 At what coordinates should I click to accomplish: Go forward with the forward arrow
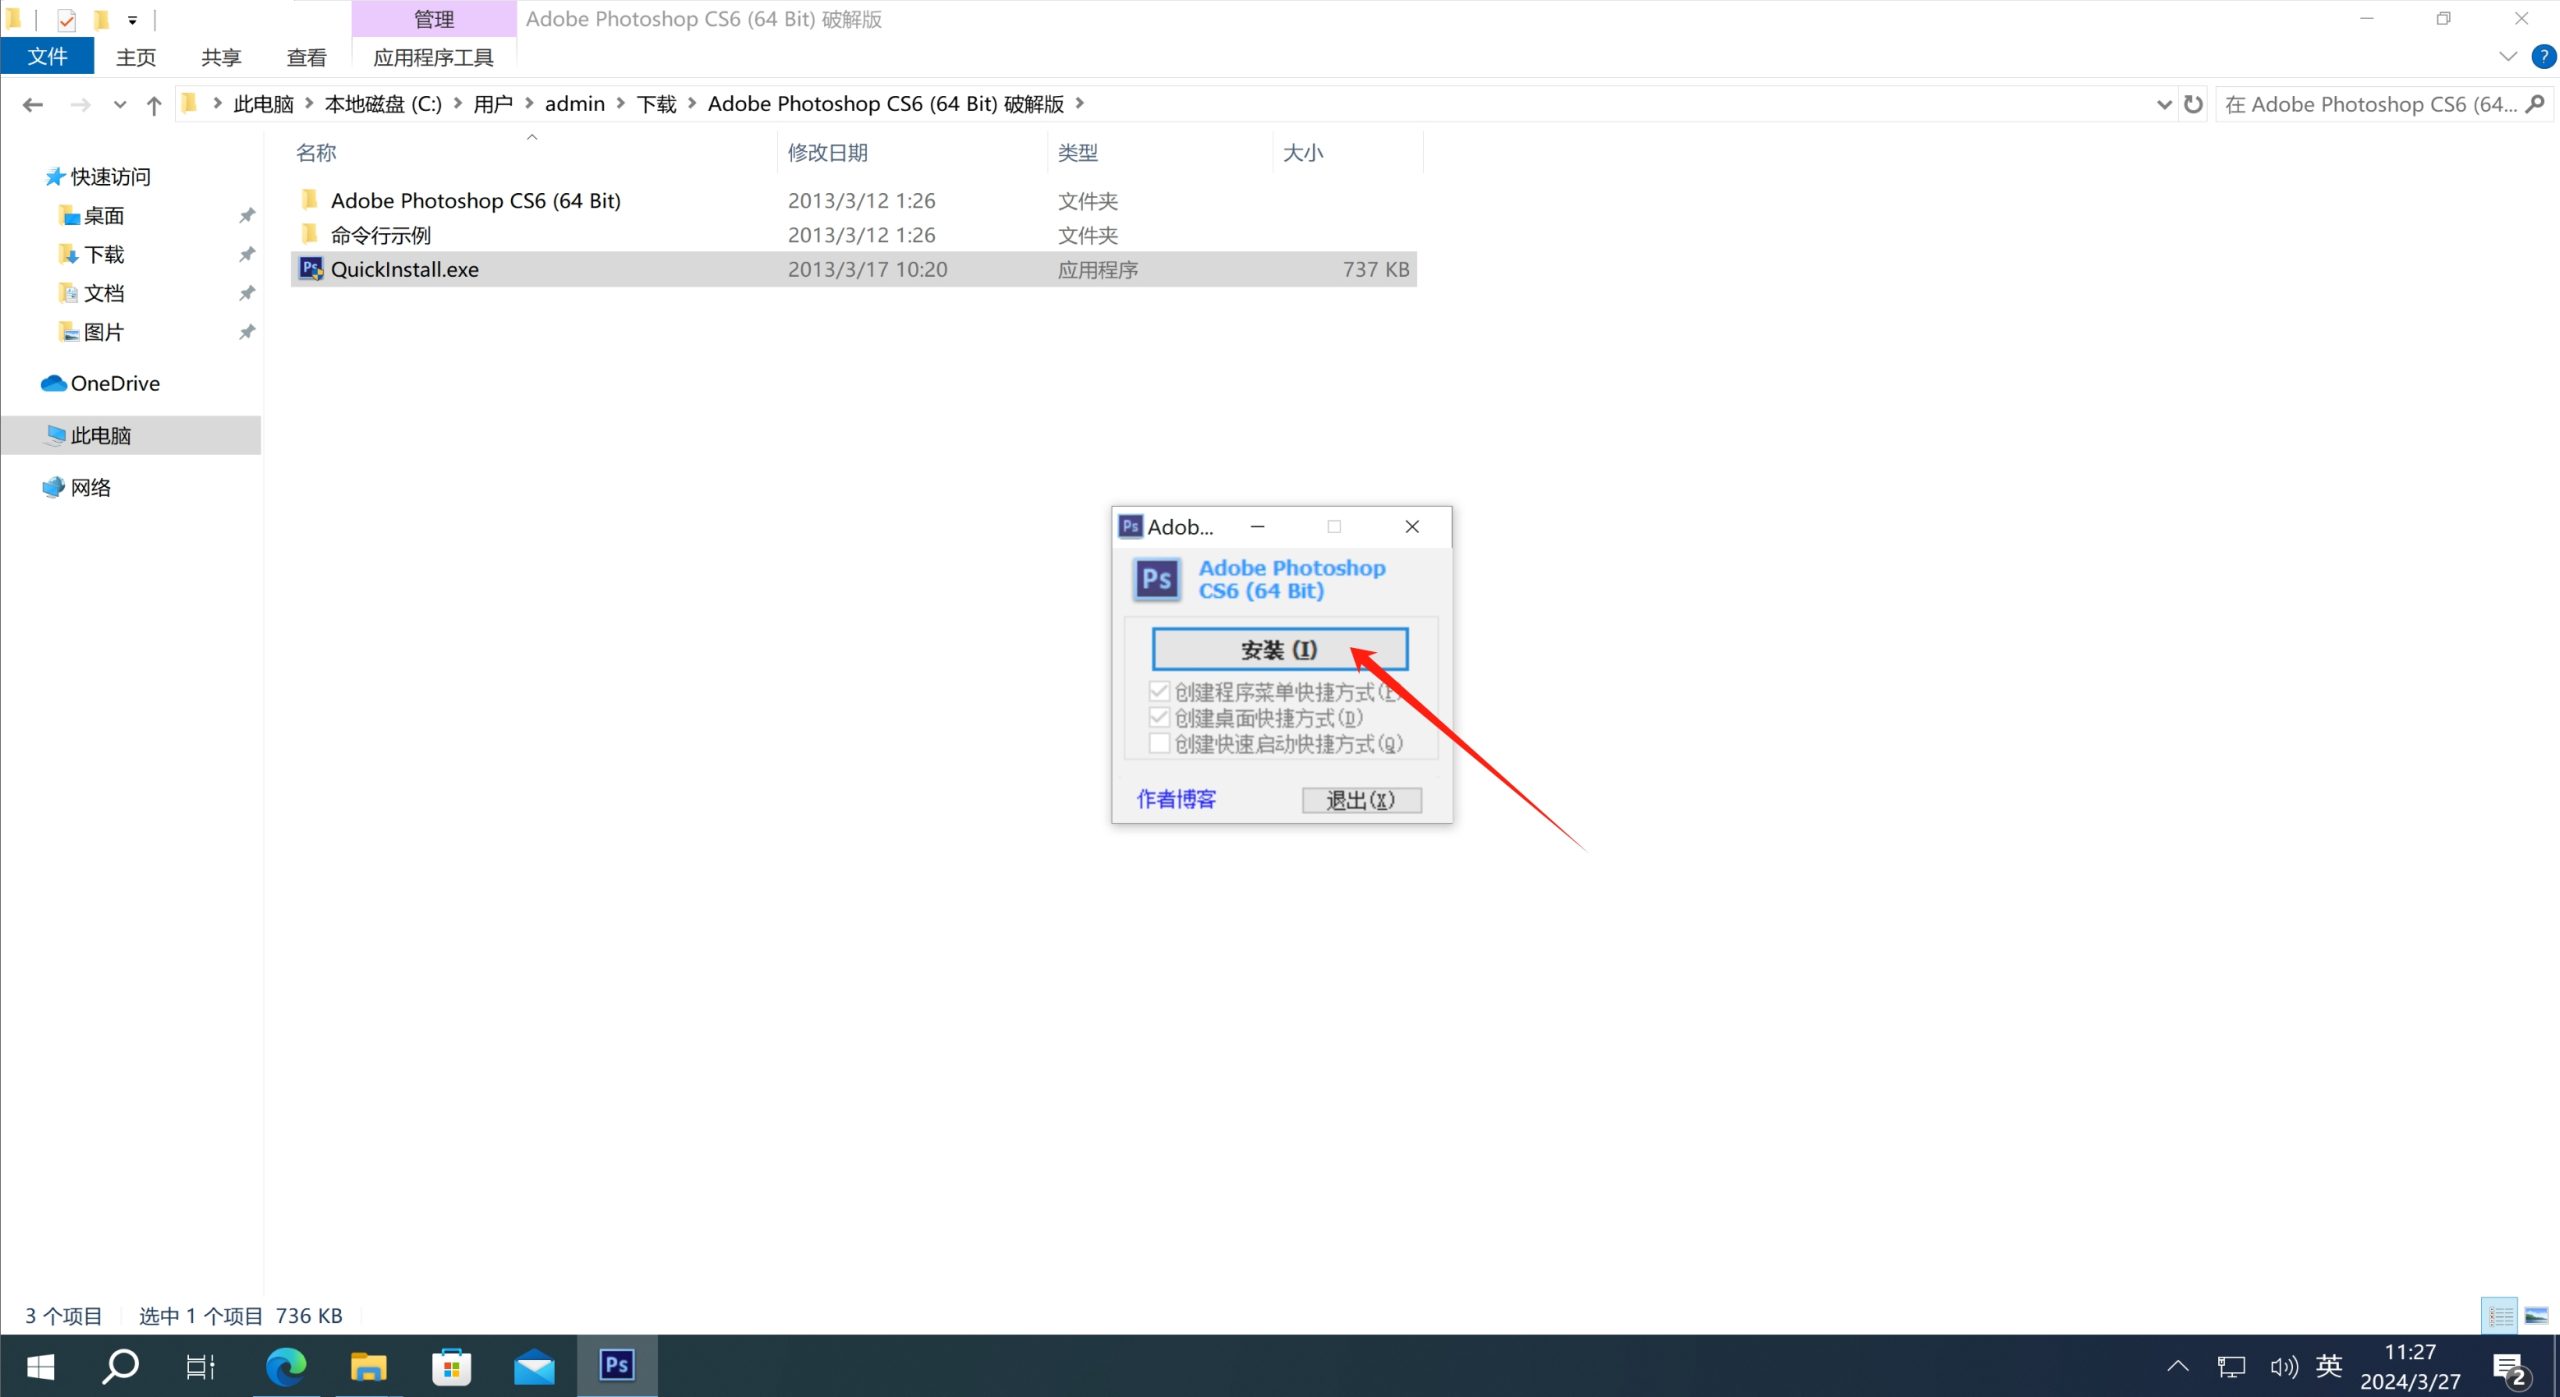(x=80, y=104)
